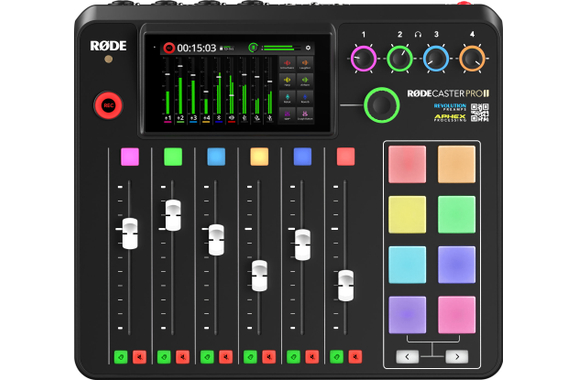Tap the pink sound pad on the touchscreen
Screen dimensions: 576x380
coord(305,114)
